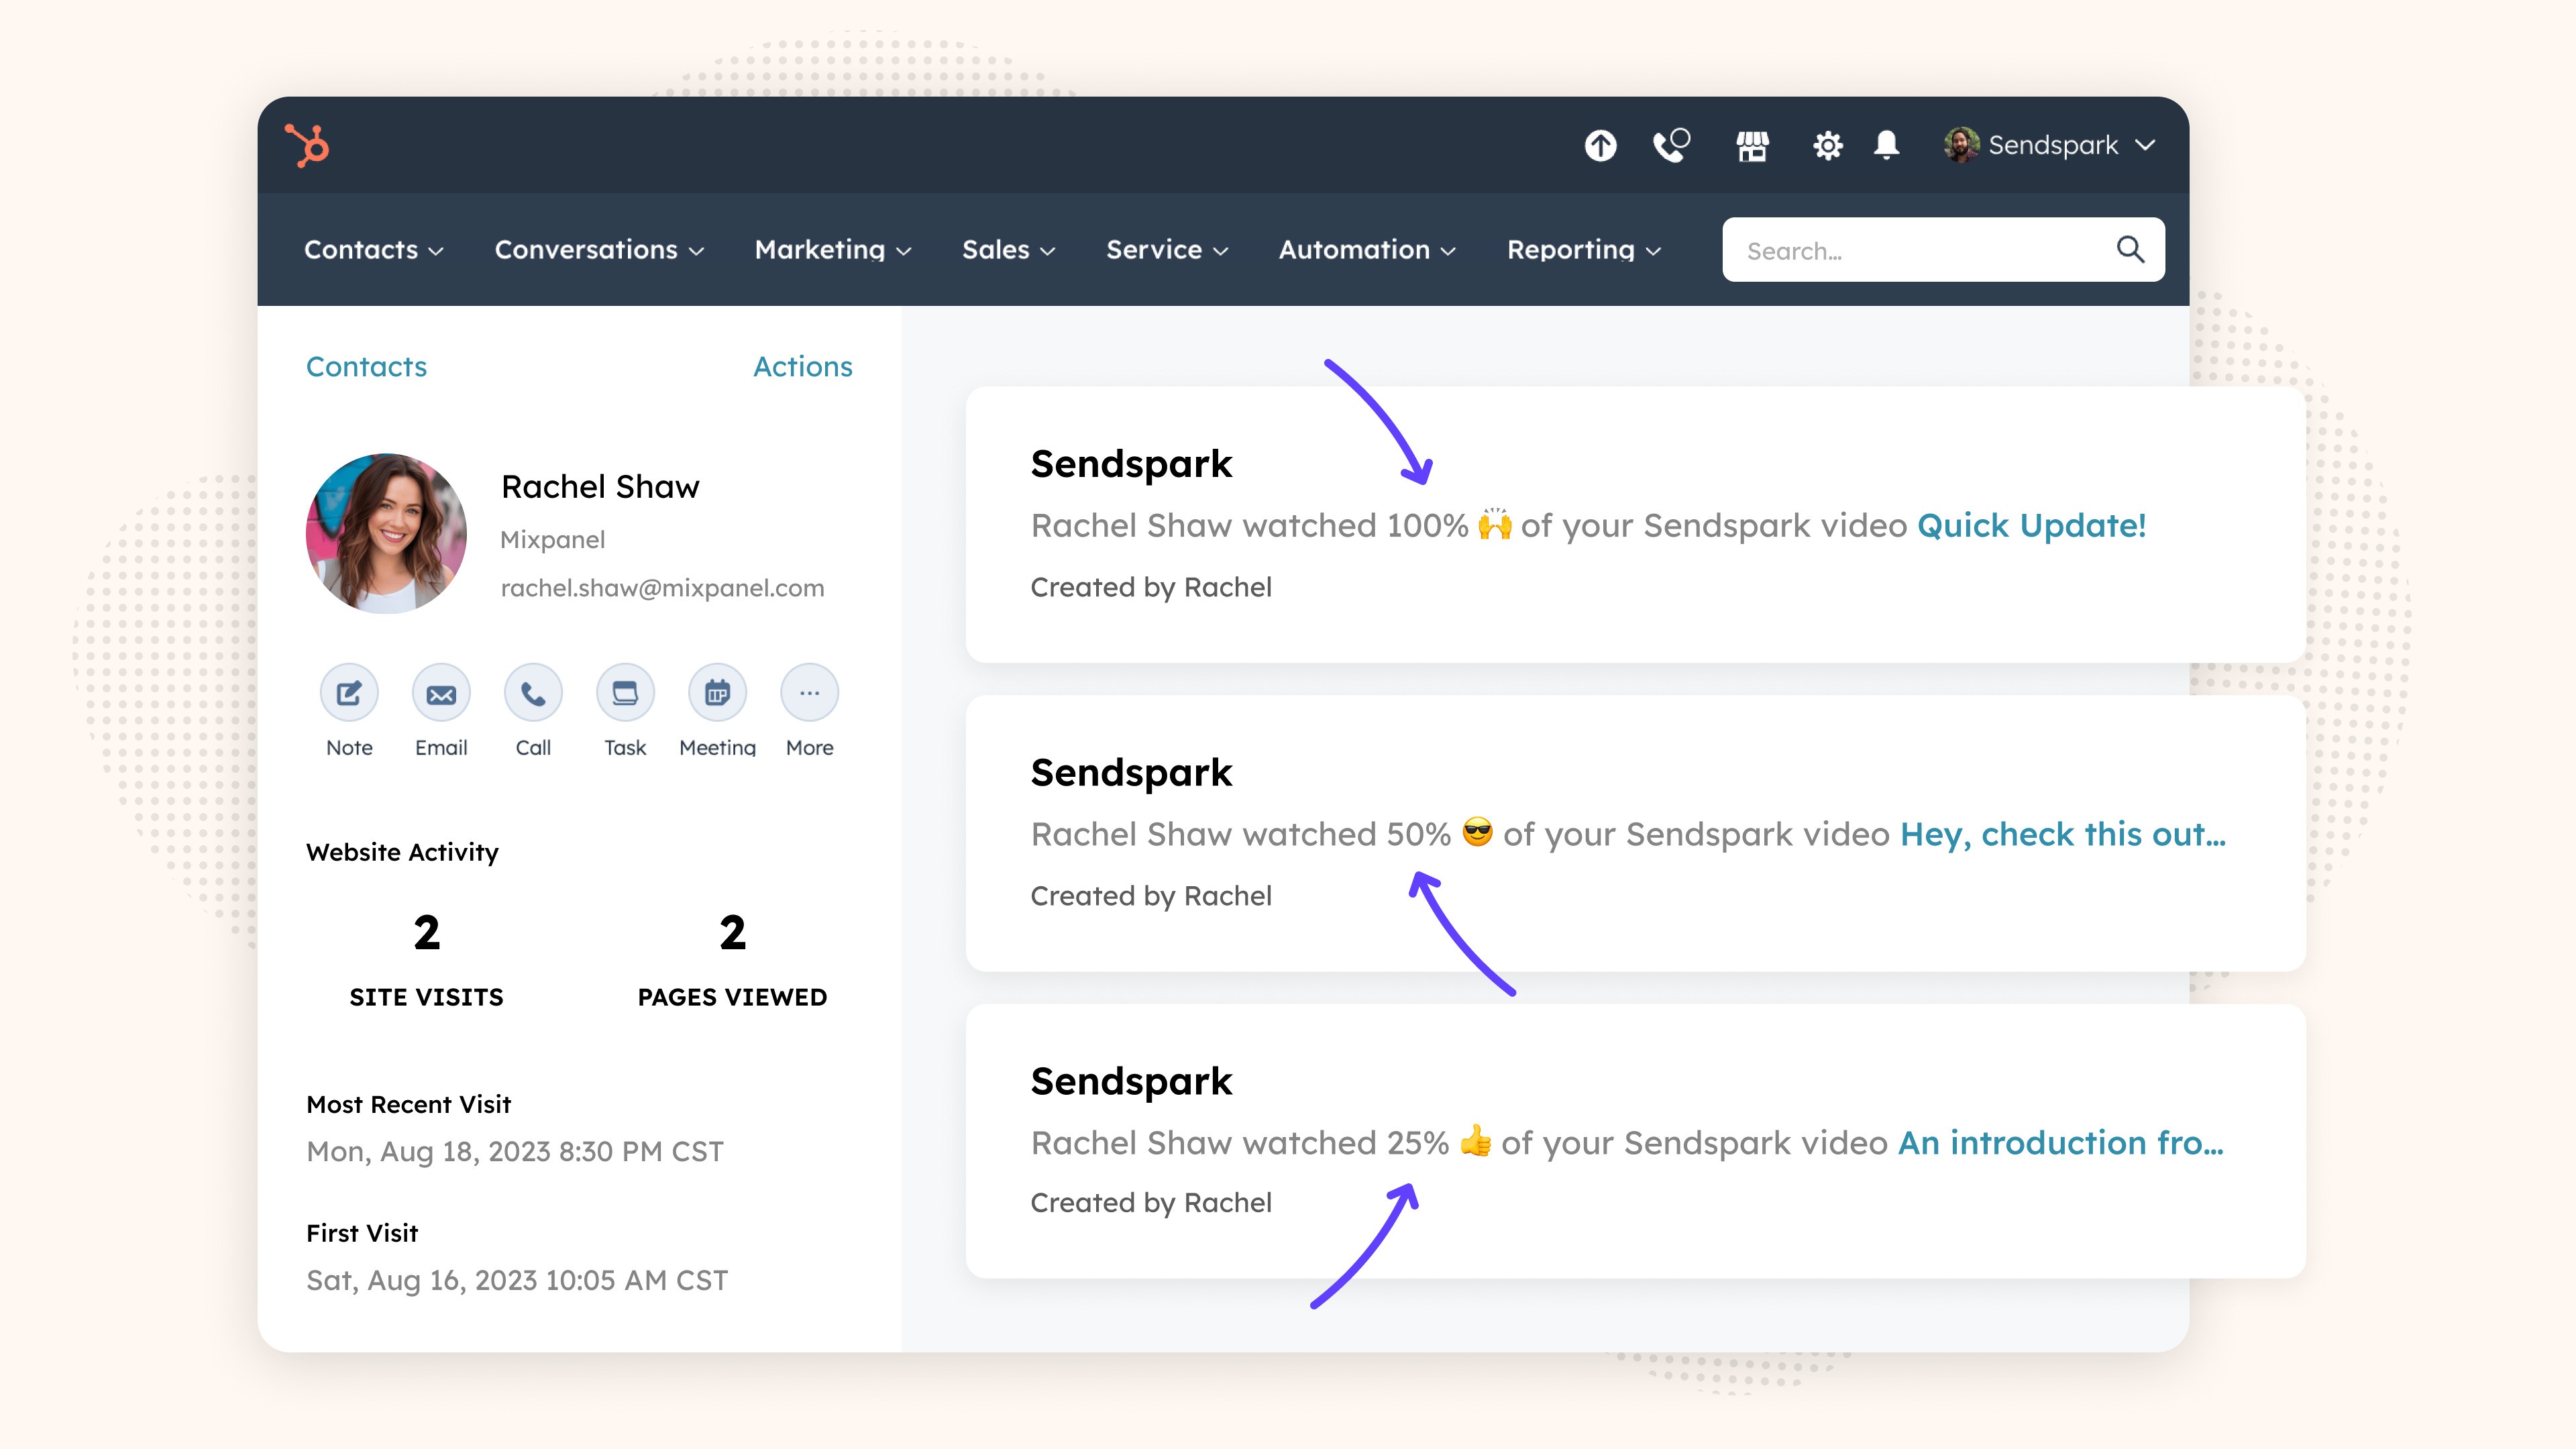The height and width of the screenshot is (1449, 2576).
Task: Start a Call with Rachel Shaw
Action: 532,692
